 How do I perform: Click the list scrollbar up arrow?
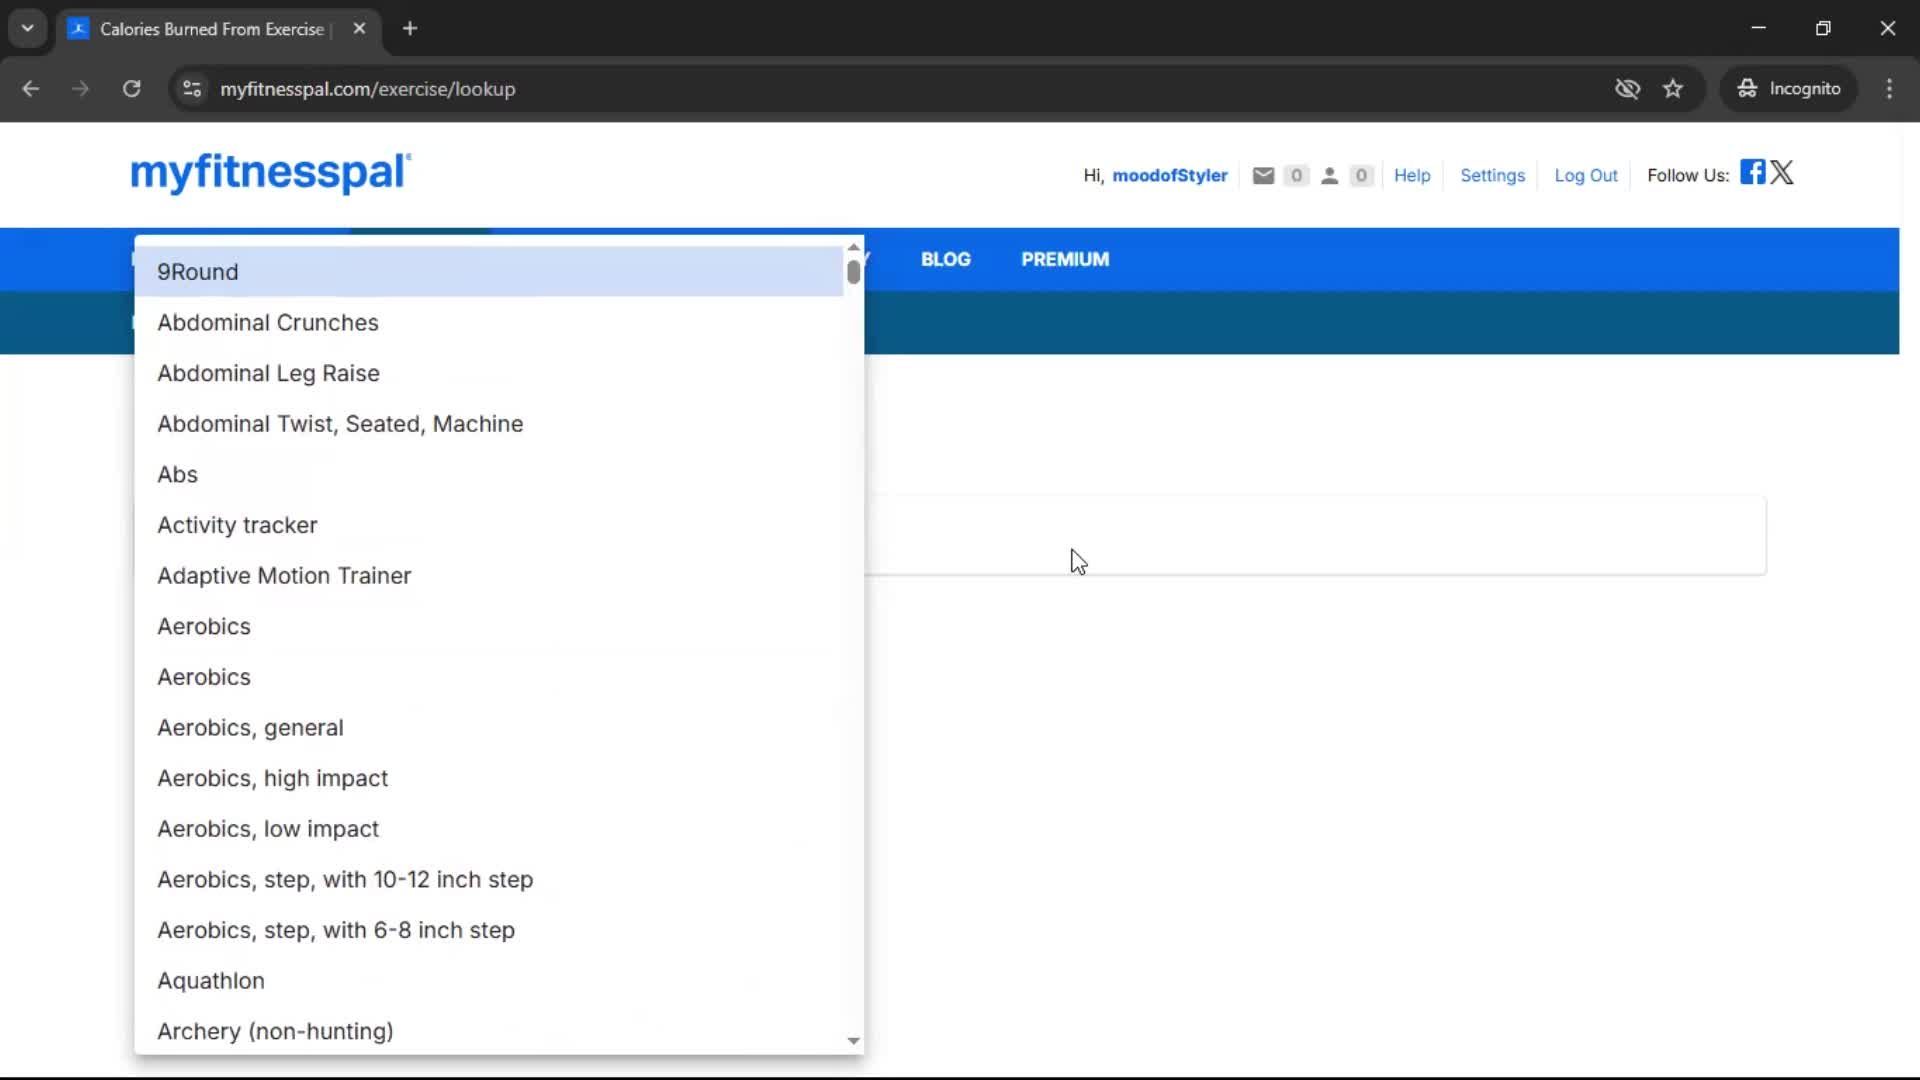coord(853,247)
